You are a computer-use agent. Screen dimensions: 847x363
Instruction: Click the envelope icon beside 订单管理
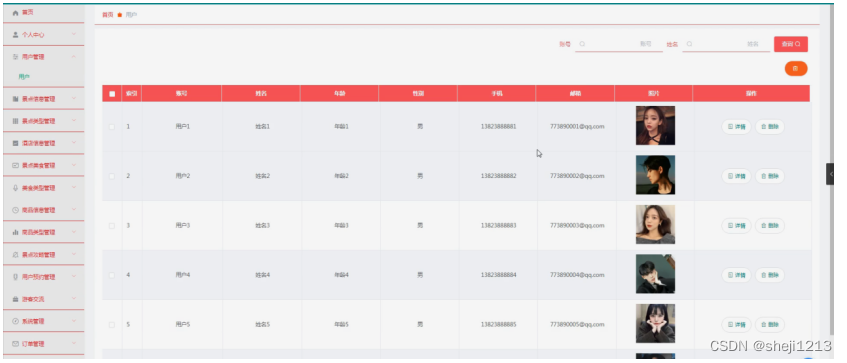pos(15,344)
